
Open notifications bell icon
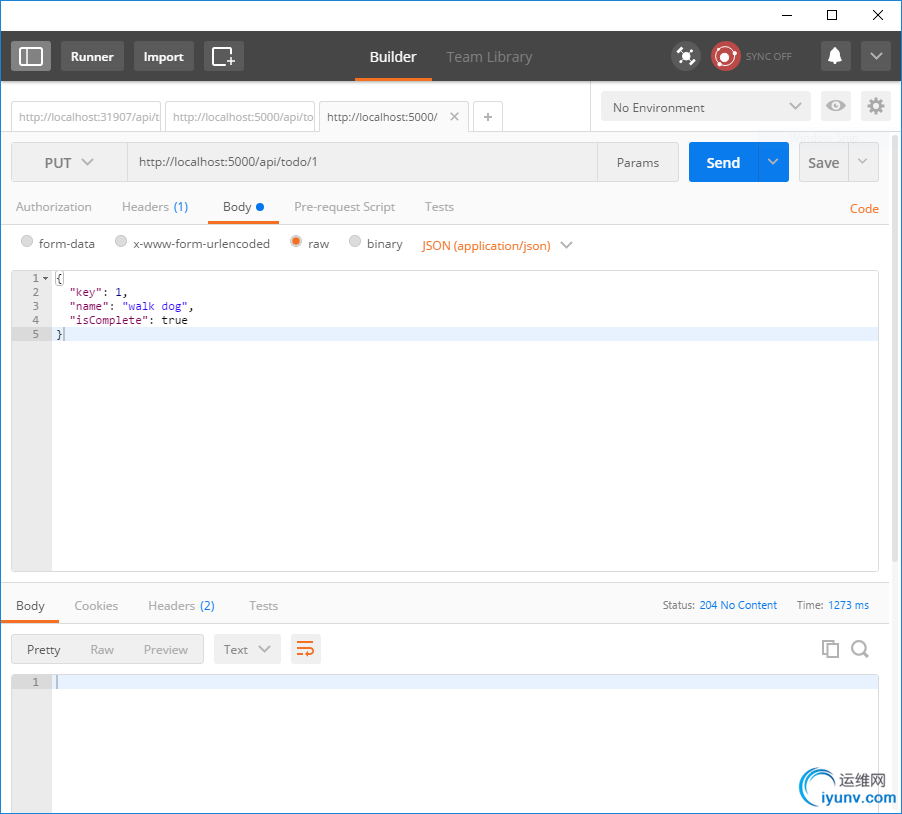click(835, 56)
